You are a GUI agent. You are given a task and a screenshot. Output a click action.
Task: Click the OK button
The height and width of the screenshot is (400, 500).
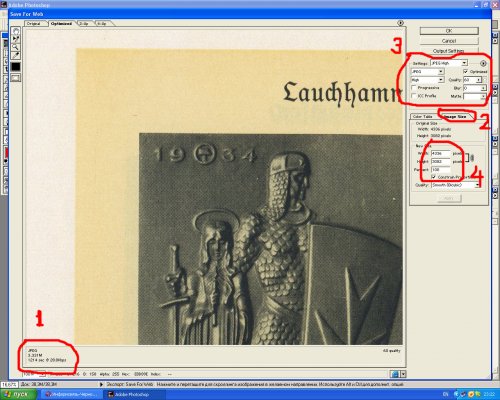449,31
